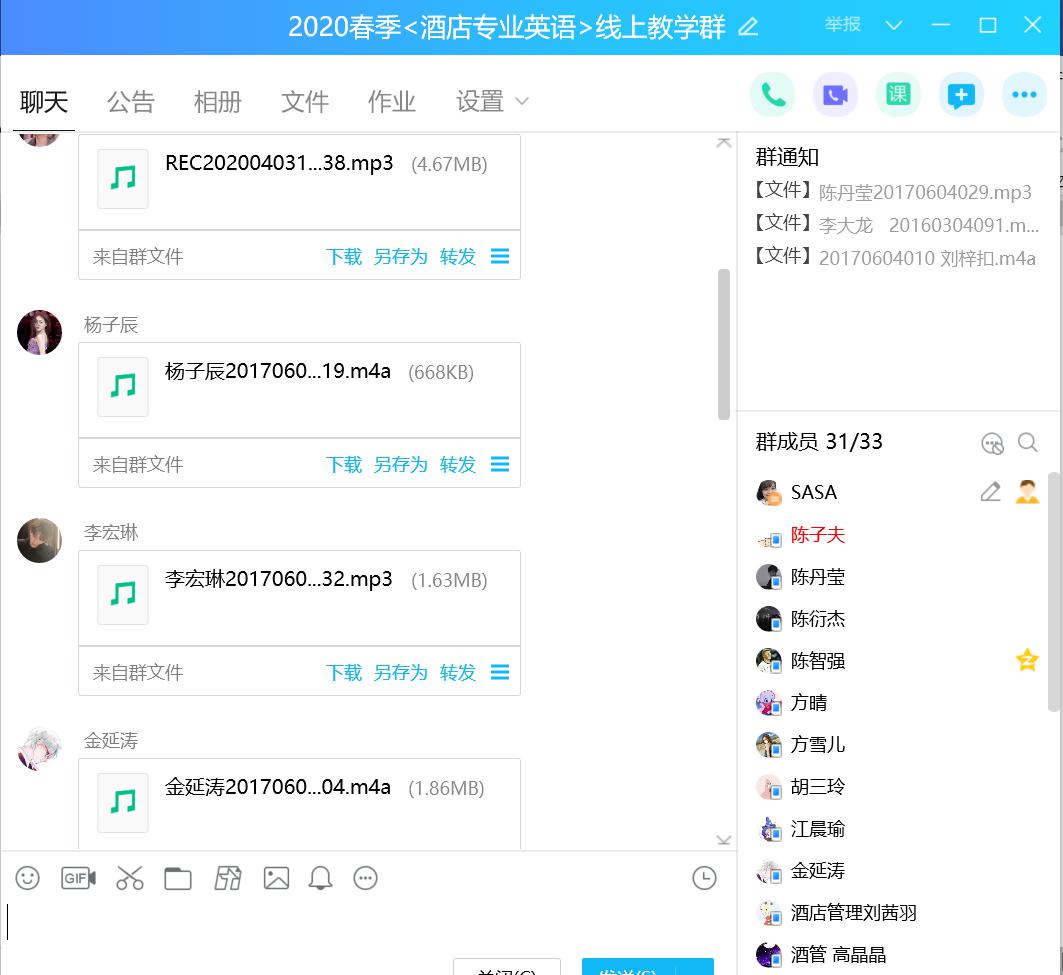Viewport: 1063px width, 975px height.
Task: Click the send image icon
Action: 276,878
